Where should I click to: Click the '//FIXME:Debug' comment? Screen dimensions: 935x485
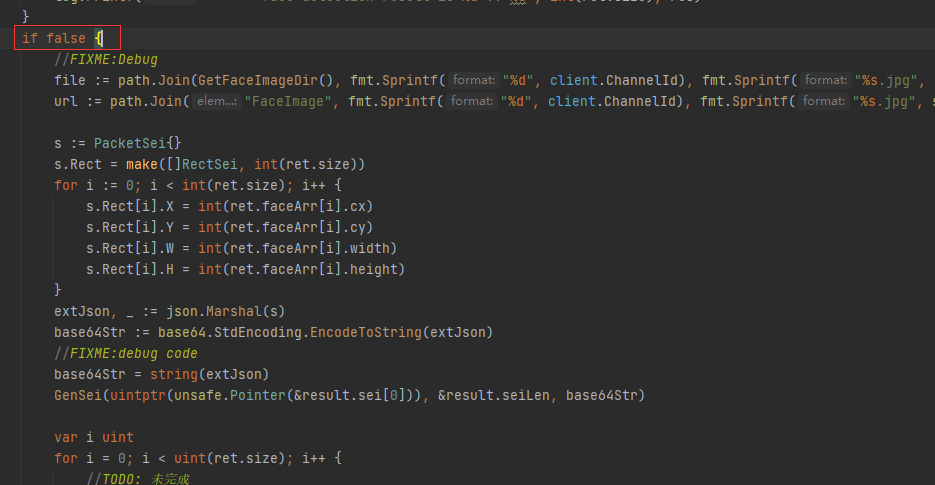tap(106, 60)
